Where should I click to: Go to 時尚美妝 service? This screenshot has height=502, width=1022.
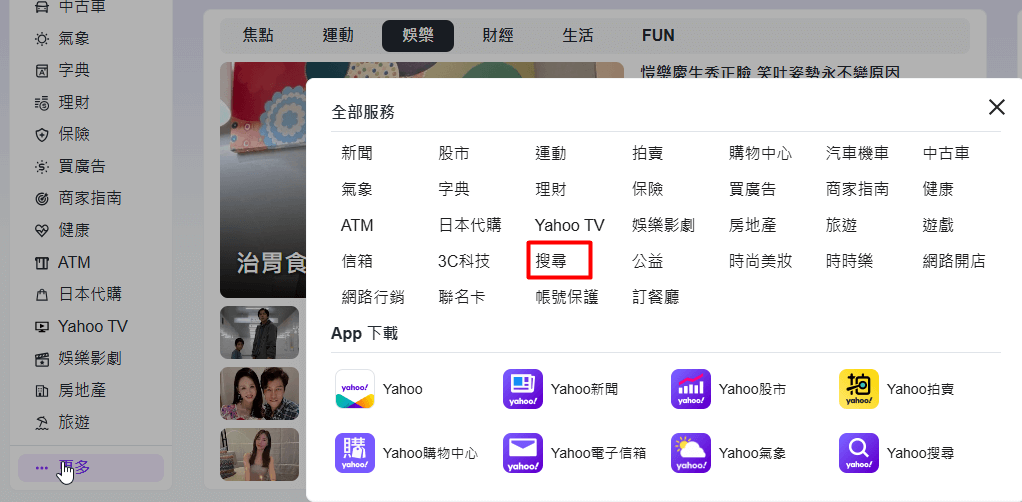(x=761, y=262)
